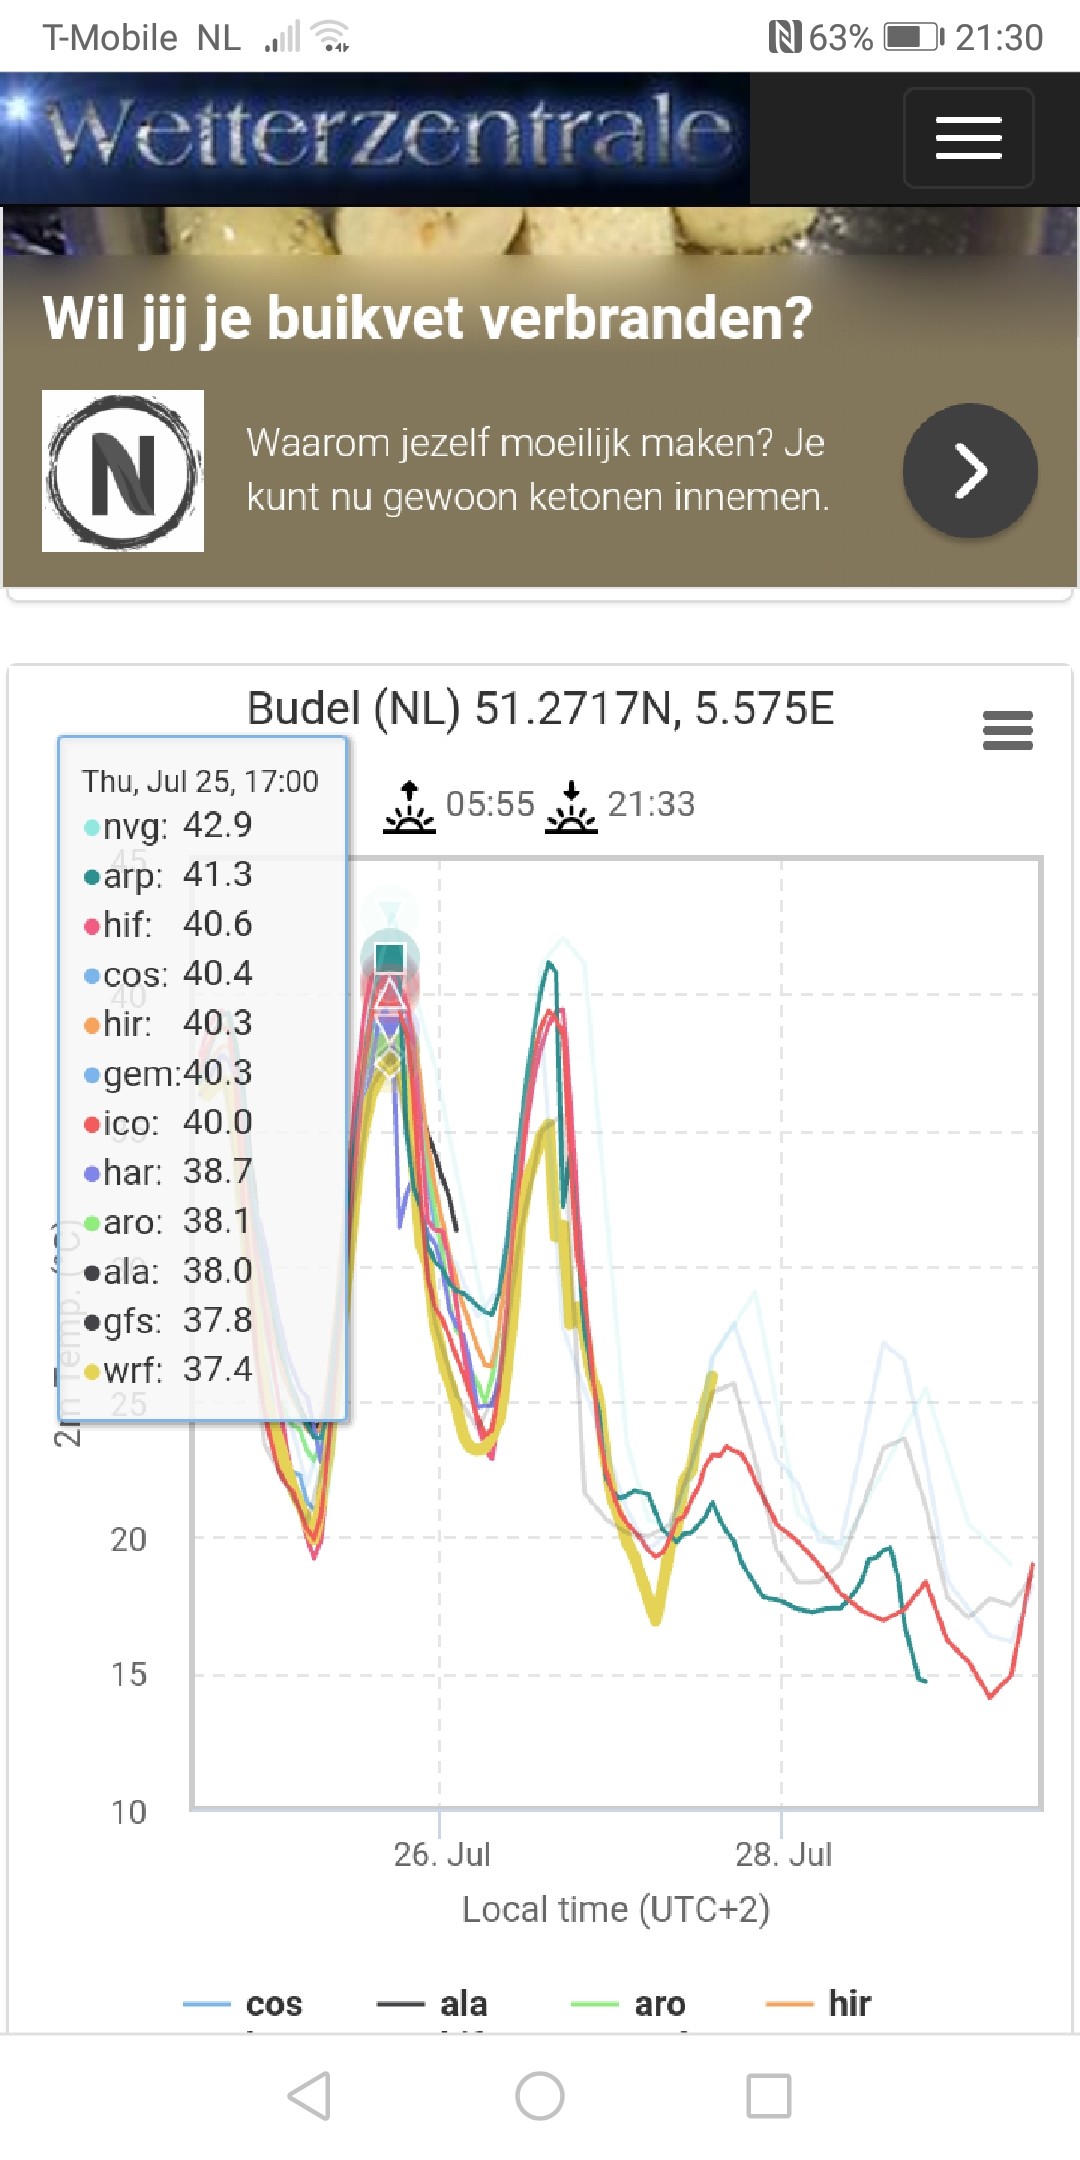The height and width of the screenshot is (2160, 1080).
Task: Tap the N logo in the advertisement
Action: click(x=123, y=471)
